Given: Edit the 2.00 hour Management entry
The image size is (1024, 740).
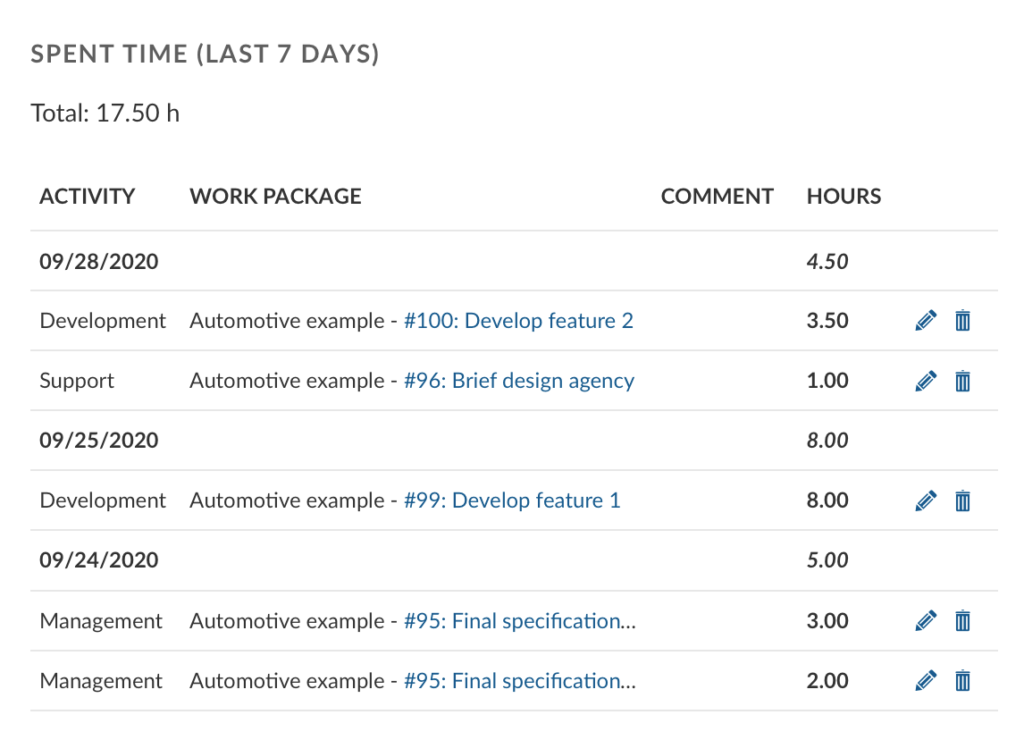Looking at the screenshot, I should [926, 681].
